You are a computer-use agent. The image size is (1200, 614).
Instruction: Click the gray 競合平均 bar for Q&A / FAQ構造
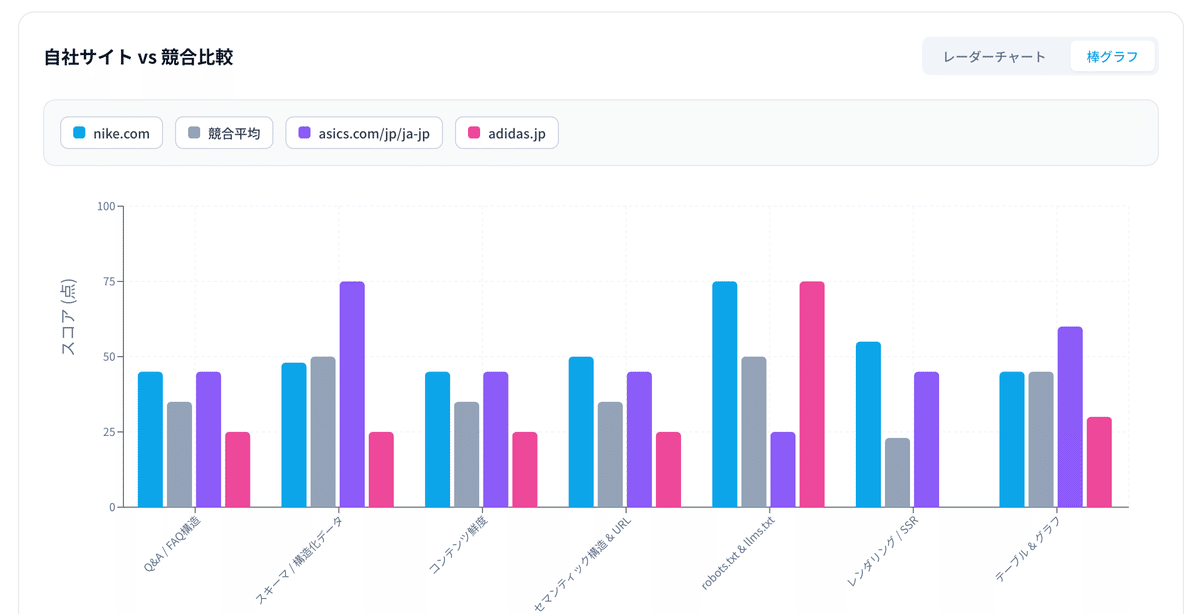click(x=179, y=454)
